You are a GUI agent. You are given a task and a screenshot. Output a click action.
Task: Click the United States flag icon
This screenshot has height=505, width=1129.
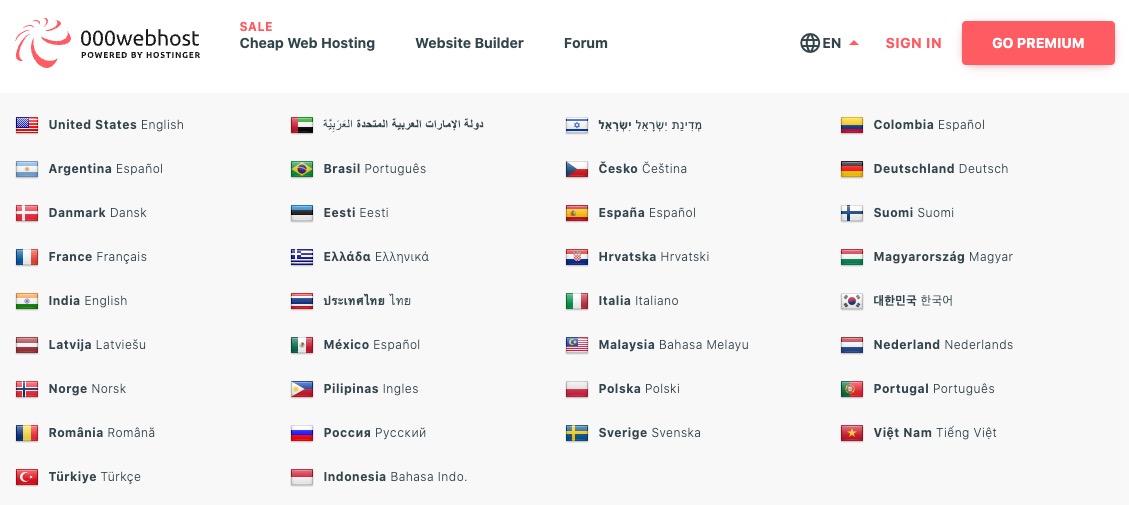click(x=27, y=125)
